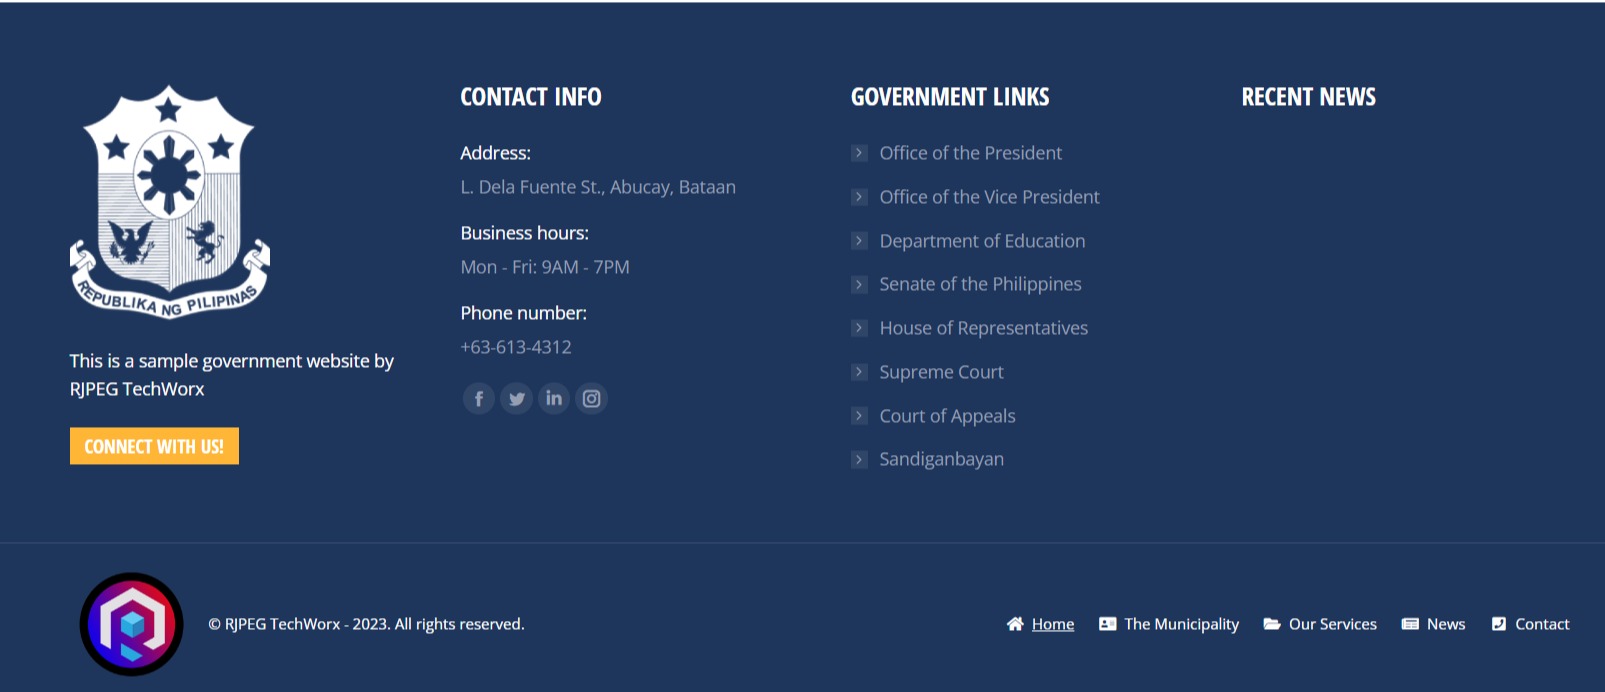Click the folder icon beside Our Services
The image size is (1605, 692).
click(x=1271, y=624)
